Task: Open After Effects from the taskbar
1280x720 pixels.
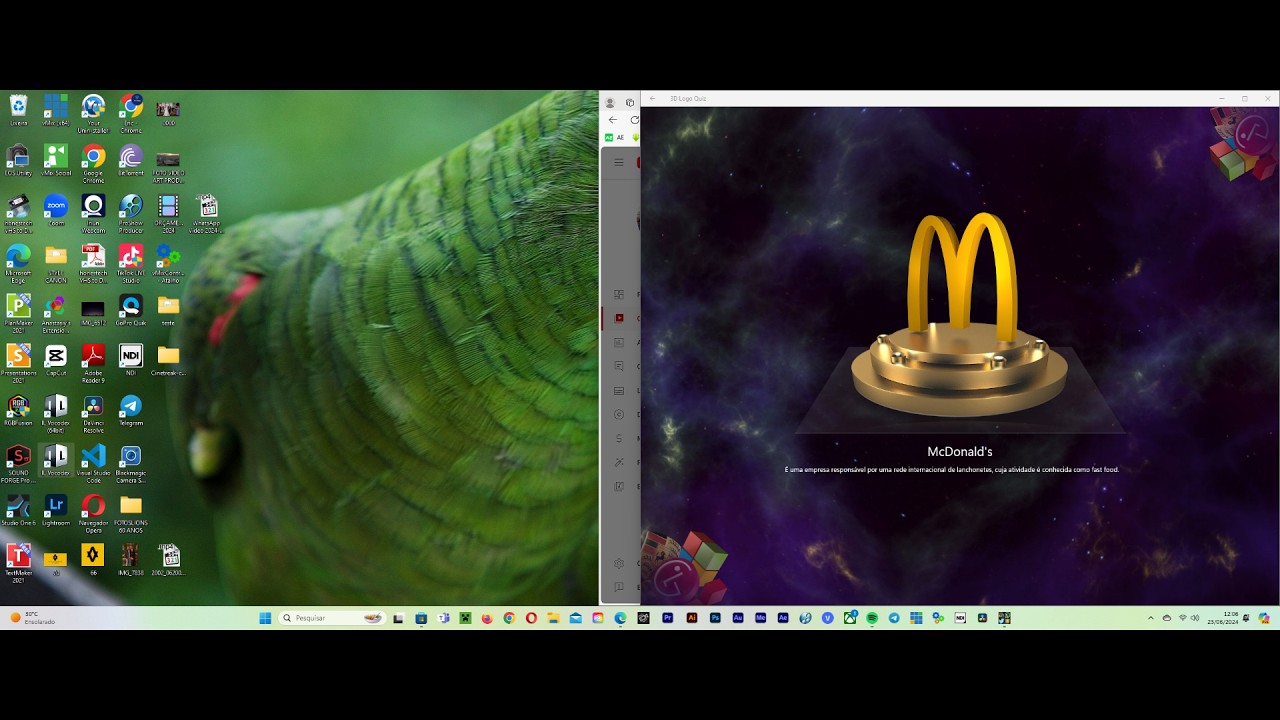Action: pyautogui.click(x=783, y=618)
